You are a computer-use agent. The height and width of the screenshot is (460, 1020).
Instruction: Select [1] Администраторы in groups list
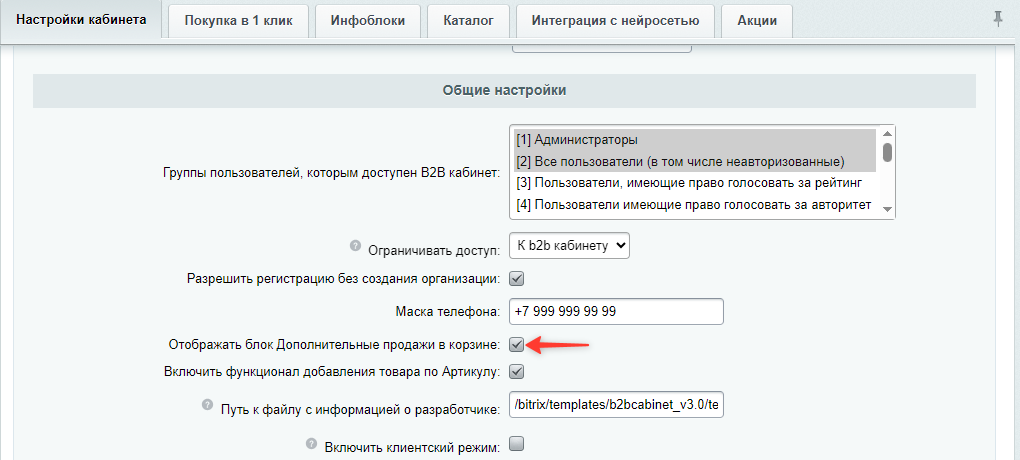tap(695, 139)
